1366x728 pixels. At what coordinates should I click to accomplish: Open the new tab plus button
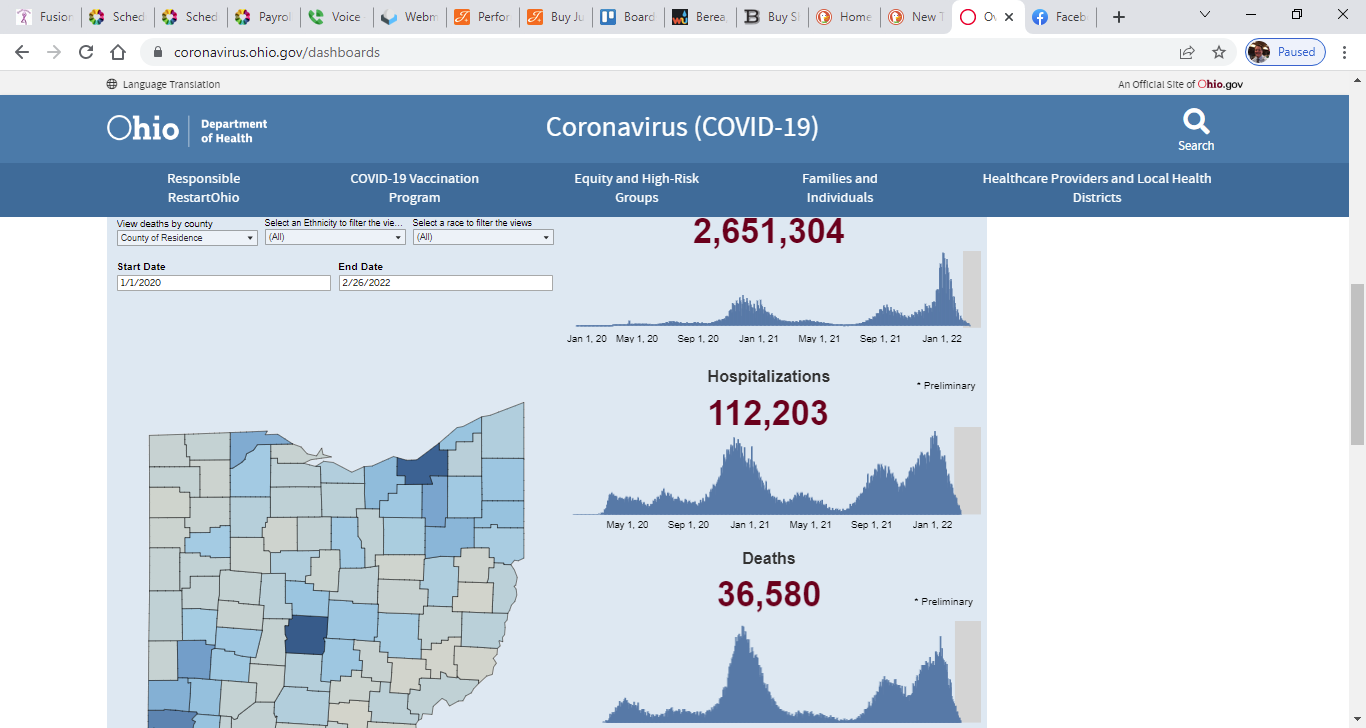point(1119,17)
